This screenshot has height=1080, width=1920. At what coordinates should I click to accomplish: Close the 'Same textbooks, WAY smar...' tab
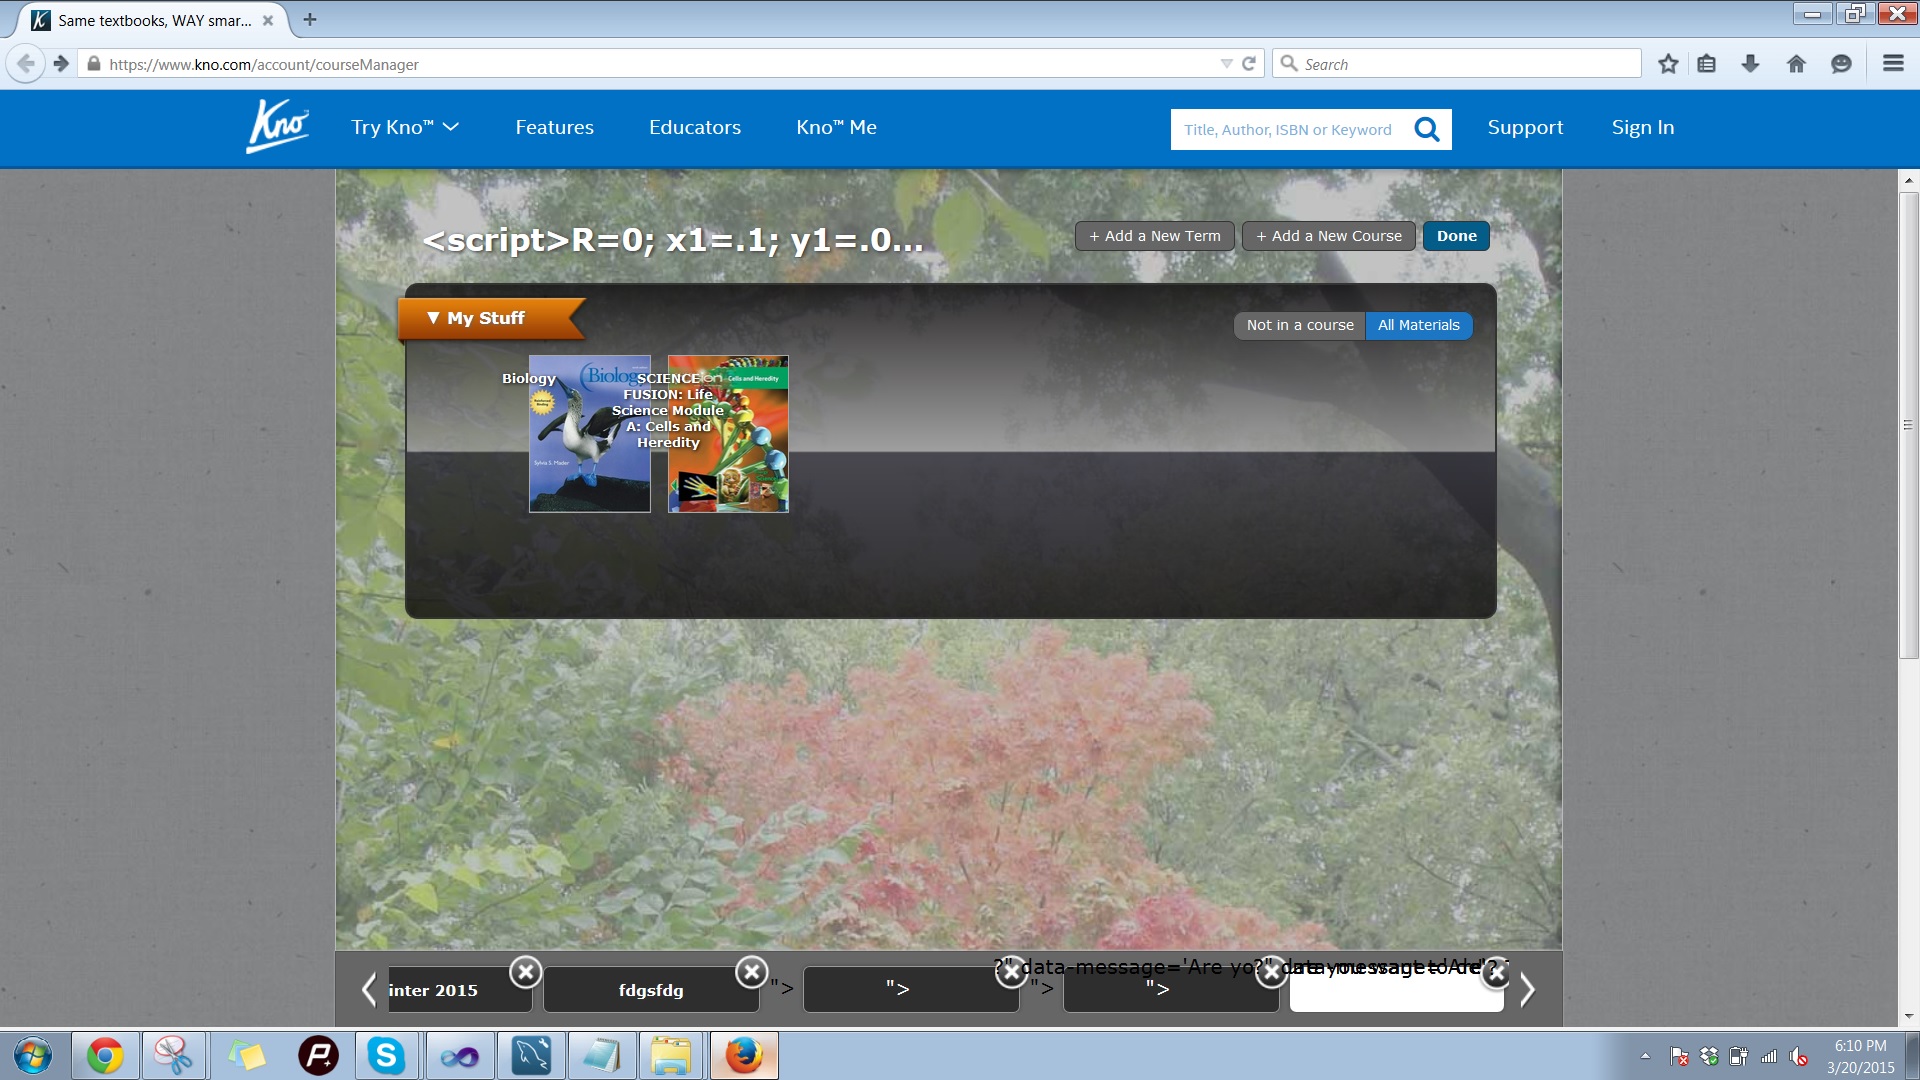coord(268,20)
